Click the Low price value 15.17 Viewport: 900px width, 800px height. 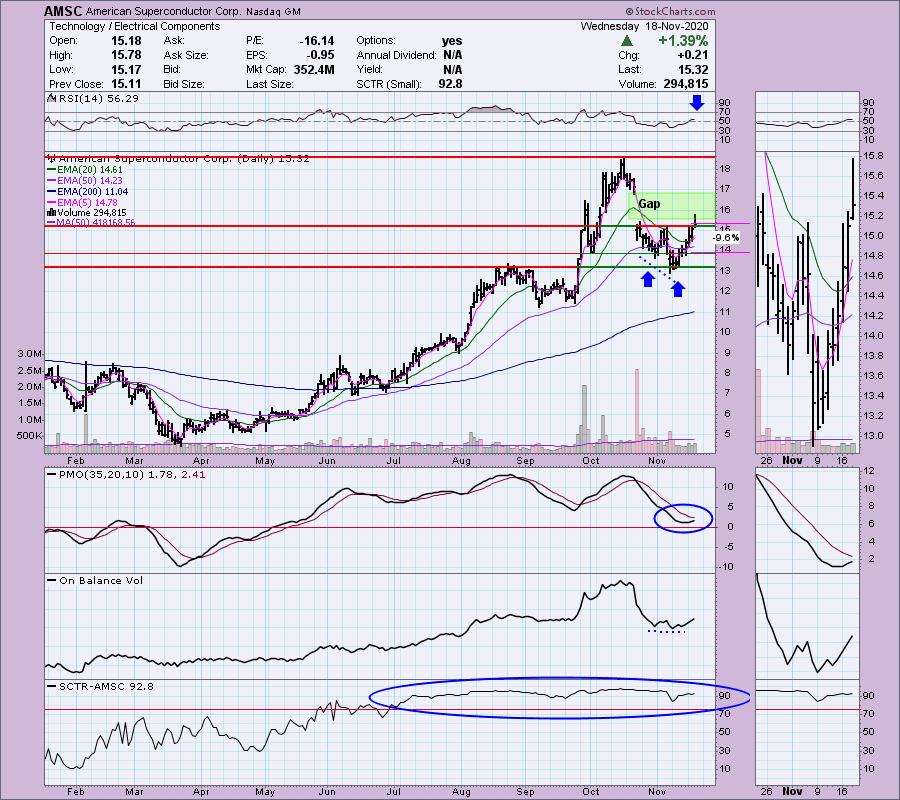(126, 69)
